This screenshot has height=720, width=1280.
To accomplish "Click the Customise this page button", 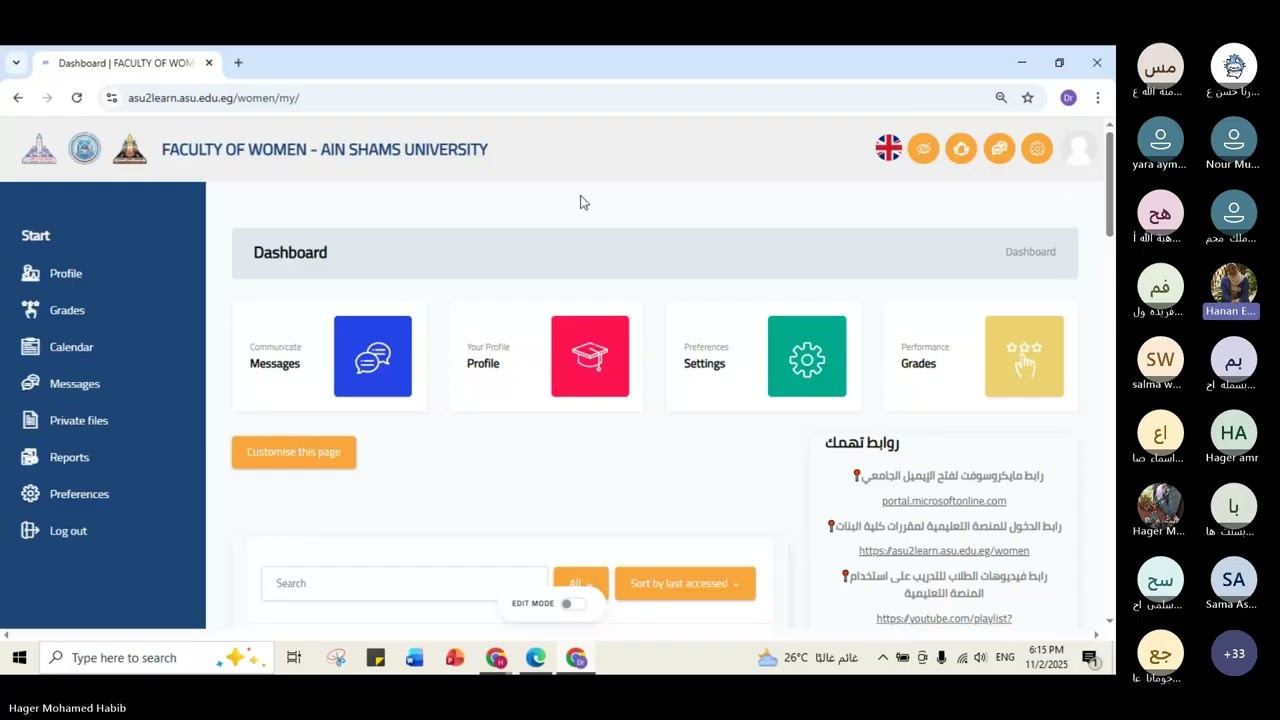I will (x=294, y=452).
